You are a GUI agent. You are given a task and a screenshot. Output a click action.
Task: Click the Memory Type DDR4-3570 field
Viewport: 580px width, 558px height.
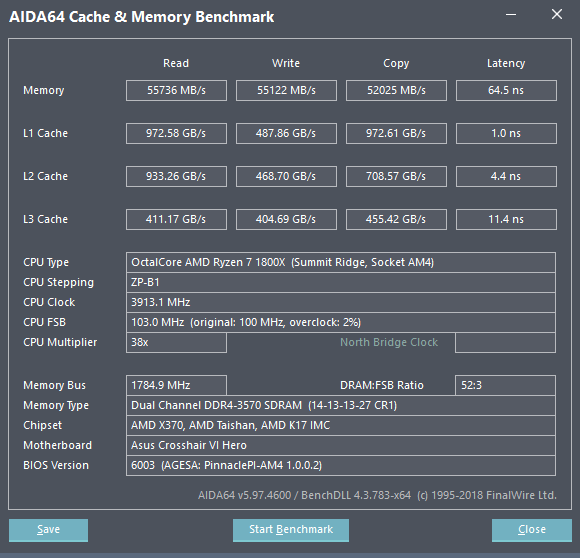pyautogui.click(x=341, y=405)
